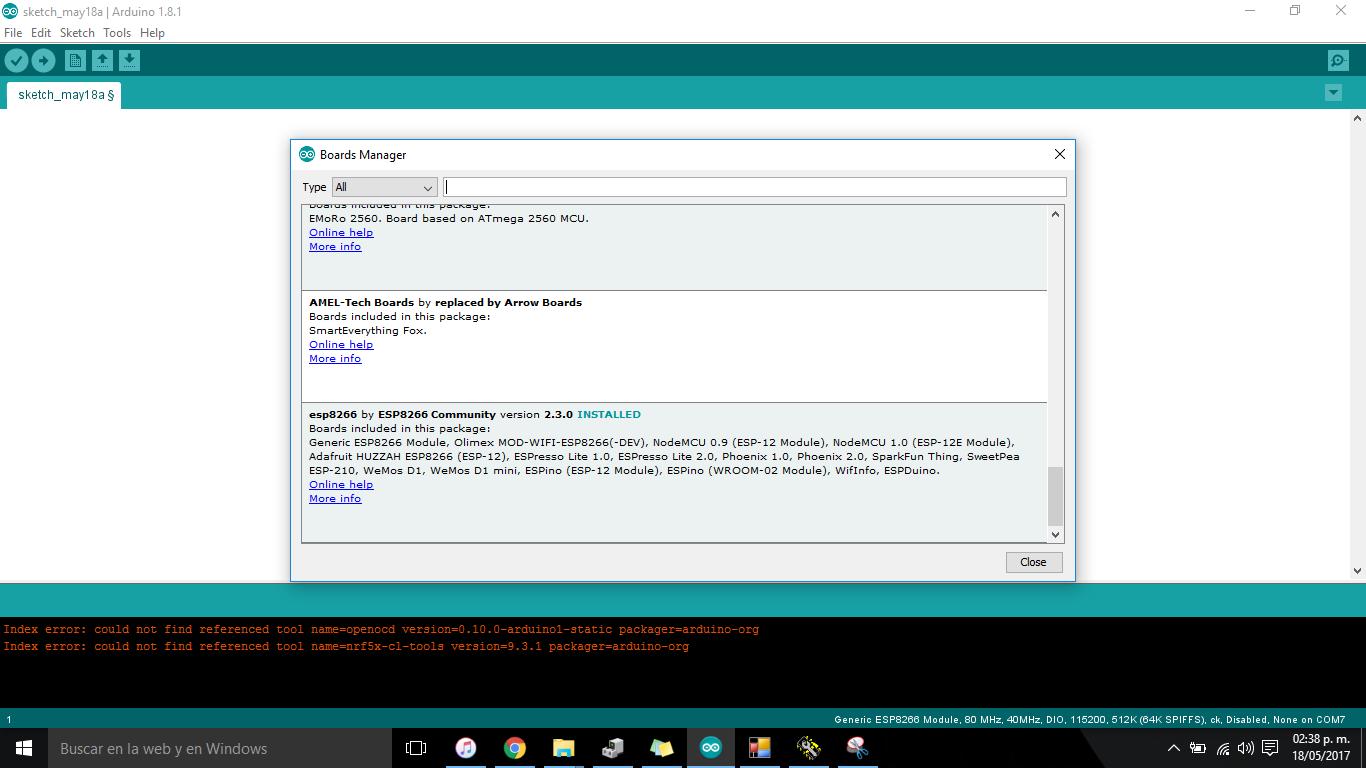Click the openocd Index error line
Screen dimensions: 1366x768
point(381,630)
